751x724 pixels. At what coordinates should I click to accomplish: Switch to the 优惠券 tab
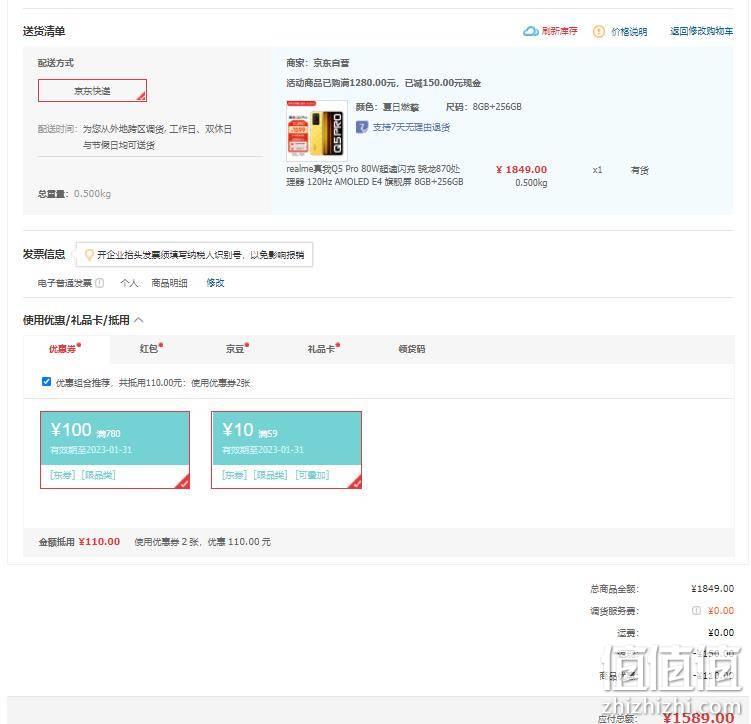click(65, 349)
